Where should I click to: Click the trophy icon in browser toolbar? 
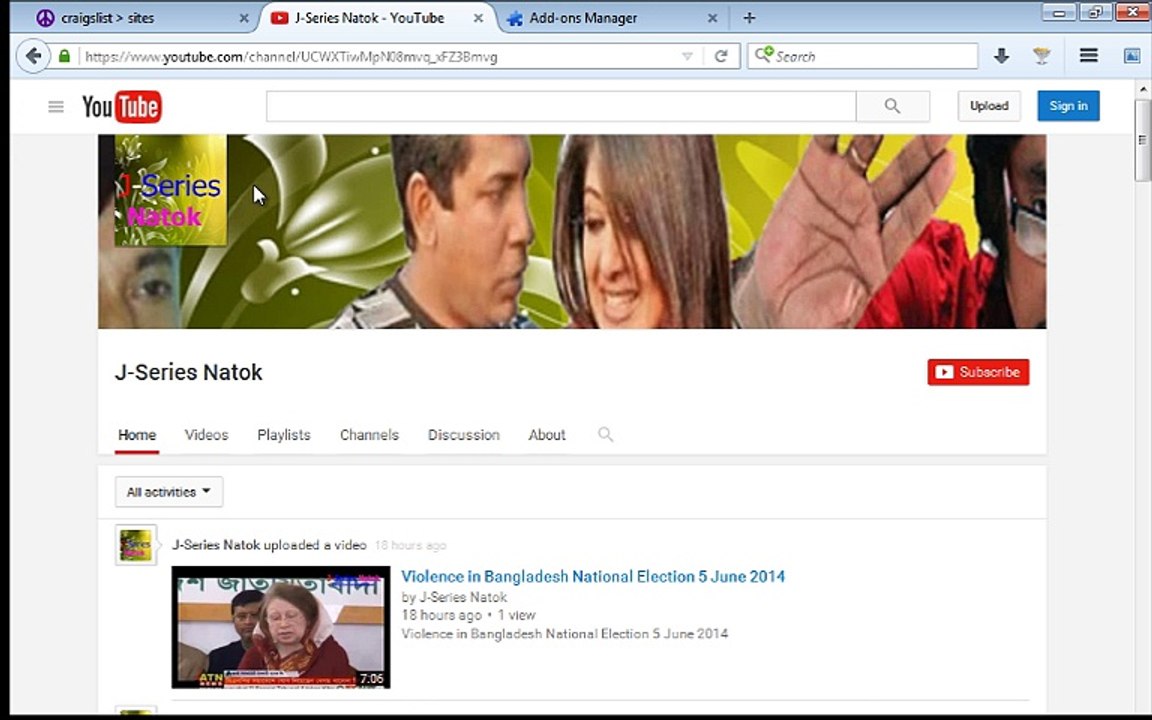click(x=1041, y=56)
